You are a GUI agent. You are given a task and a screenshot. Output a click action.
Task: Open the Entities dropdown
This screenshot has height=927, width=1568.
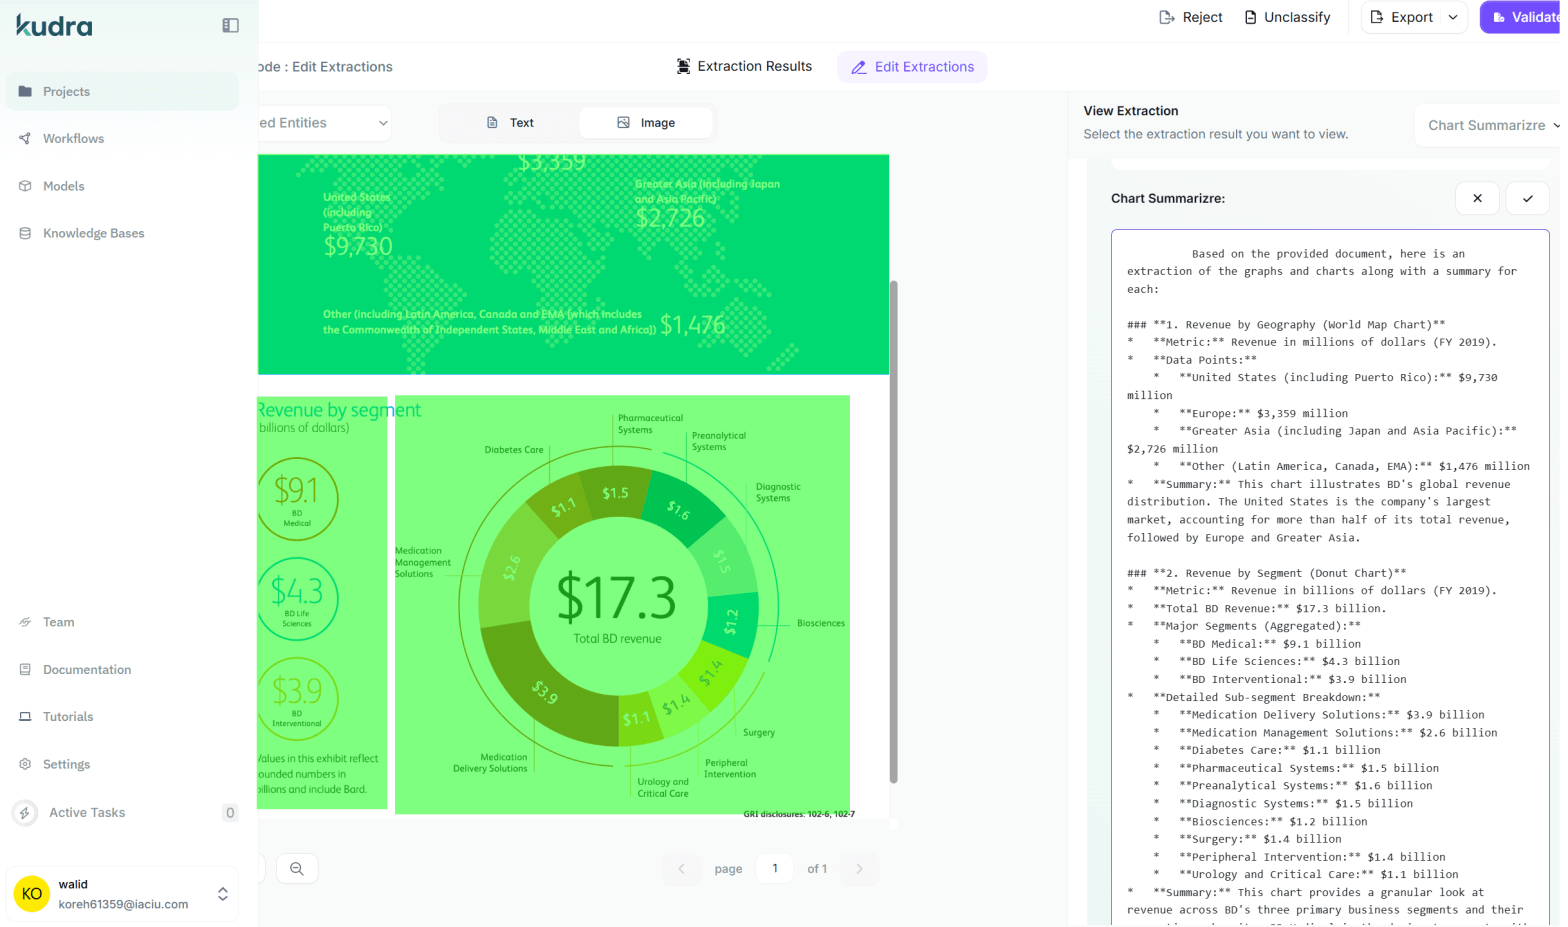pyautogui.click(x=323, y=123)
